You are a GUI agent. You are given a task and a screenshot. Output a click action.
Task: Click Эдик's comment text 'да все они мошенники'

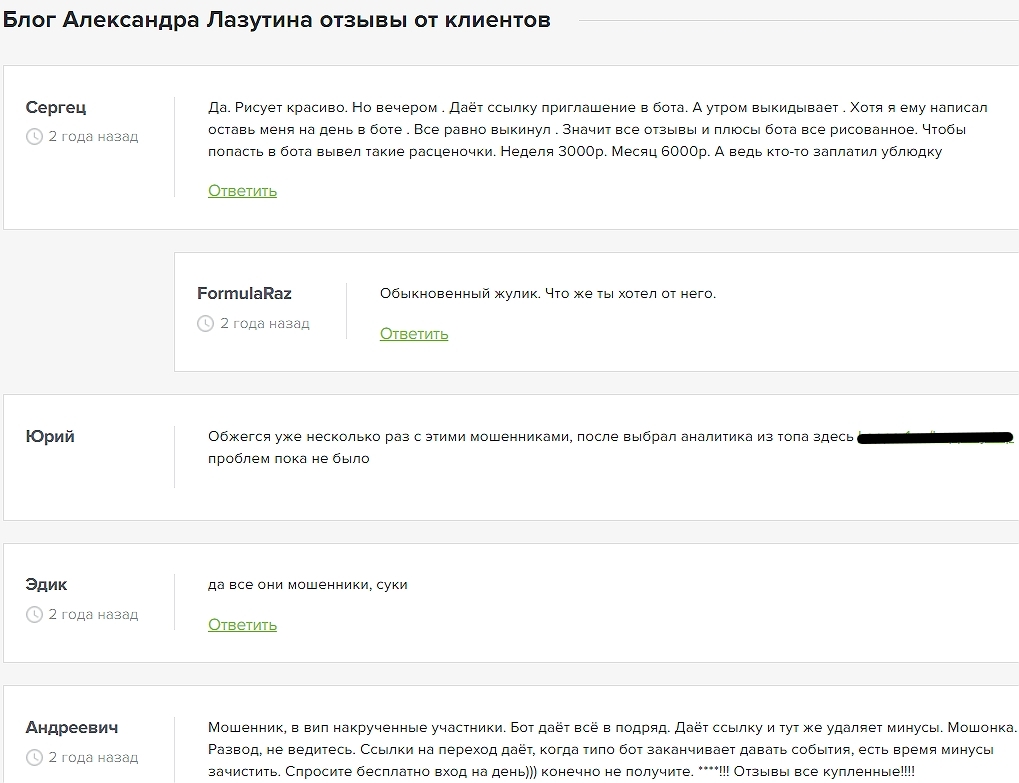307,585
